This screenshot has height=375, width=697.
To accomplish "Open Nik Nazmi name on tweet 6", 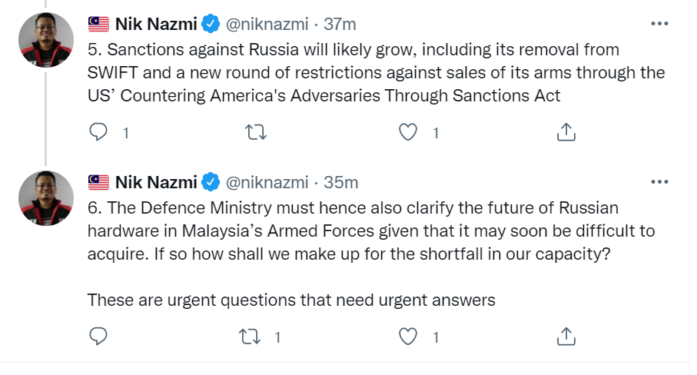I will [156, 182].
